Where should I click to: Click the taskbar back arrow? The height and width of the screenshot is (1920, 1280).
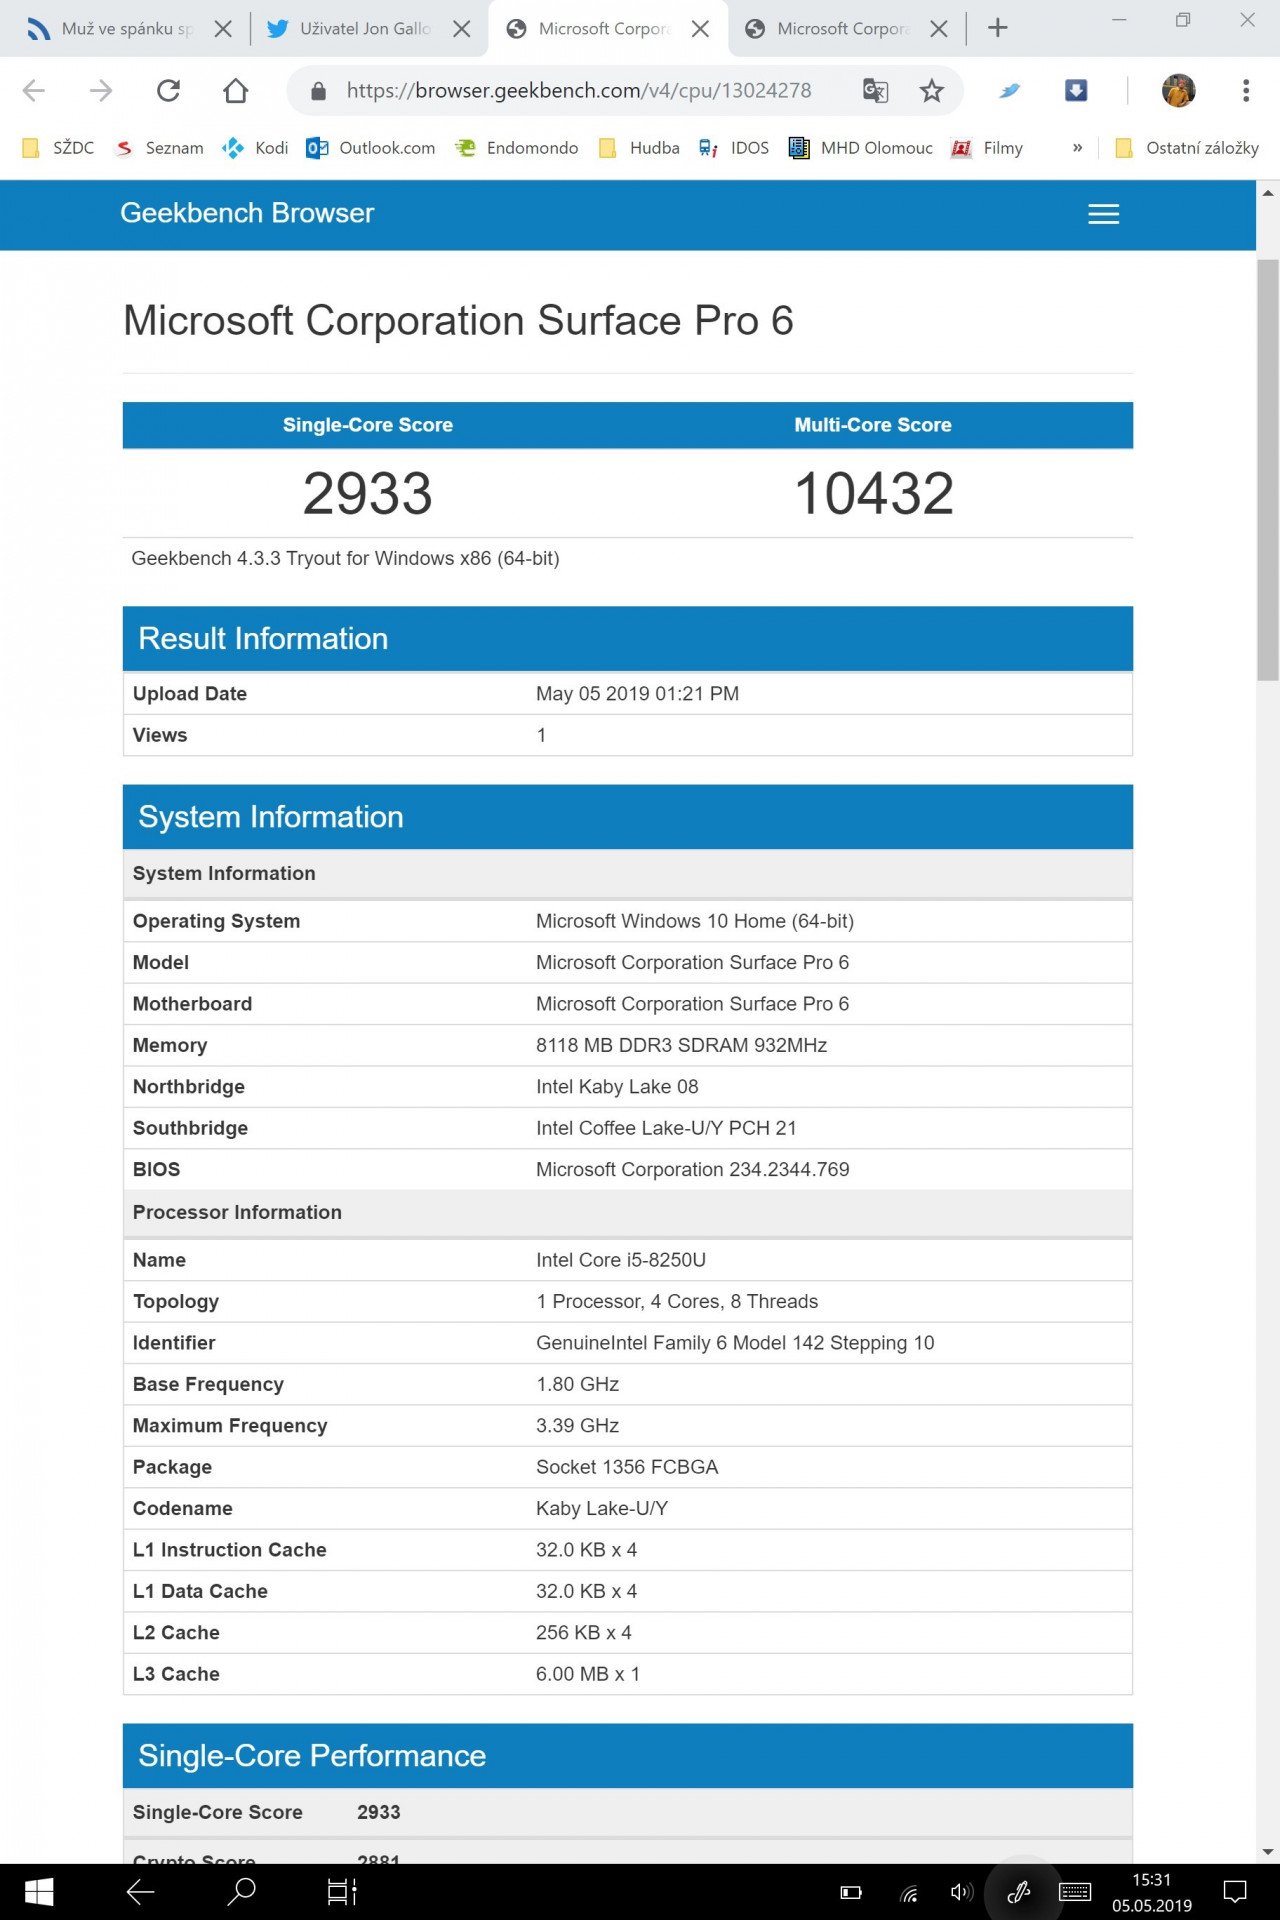tap(140, 1891)
